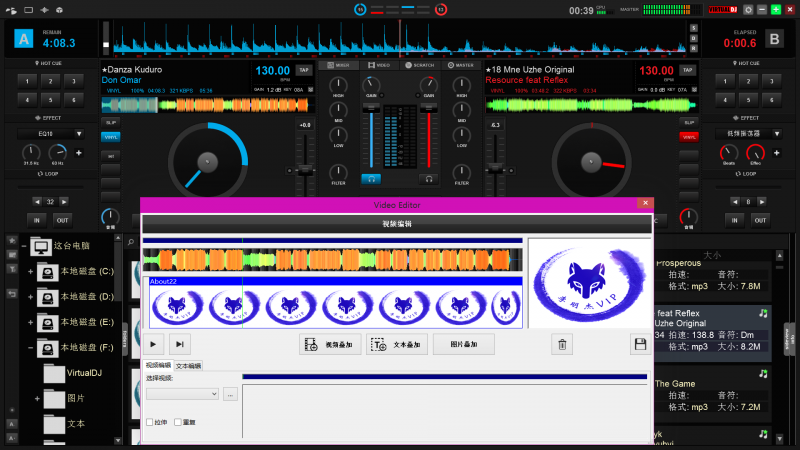Viewport: 800px width, 450px height.
Task: Enable the 拉伸 stretch checkbox
Action: coord(150,422)
